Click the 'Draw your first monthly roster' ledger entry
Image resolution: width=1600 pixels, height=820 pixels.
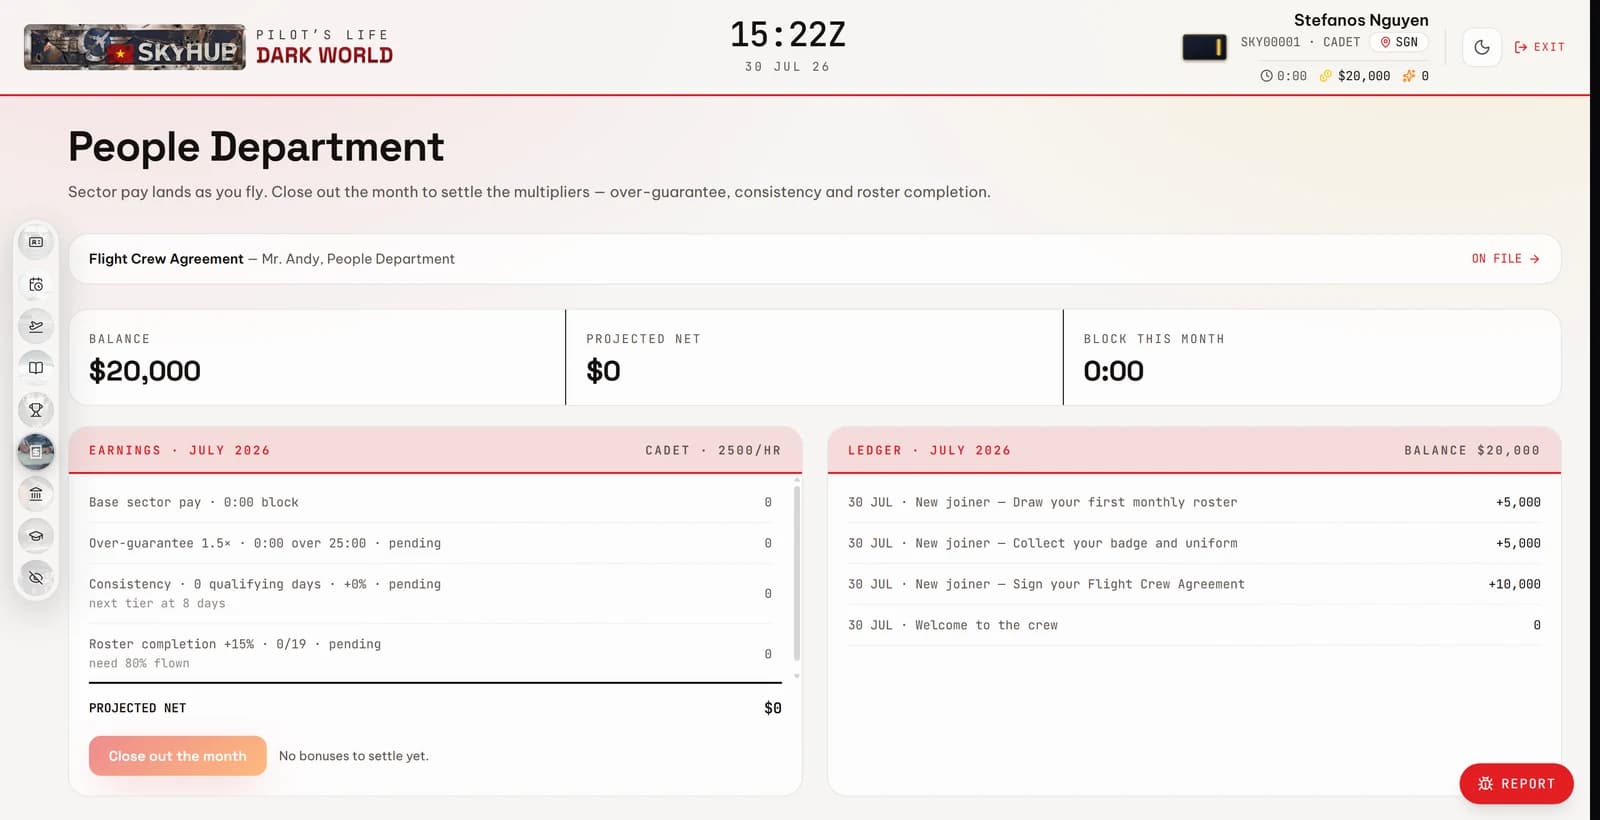pyautogui.click(x=1194, y=502)
